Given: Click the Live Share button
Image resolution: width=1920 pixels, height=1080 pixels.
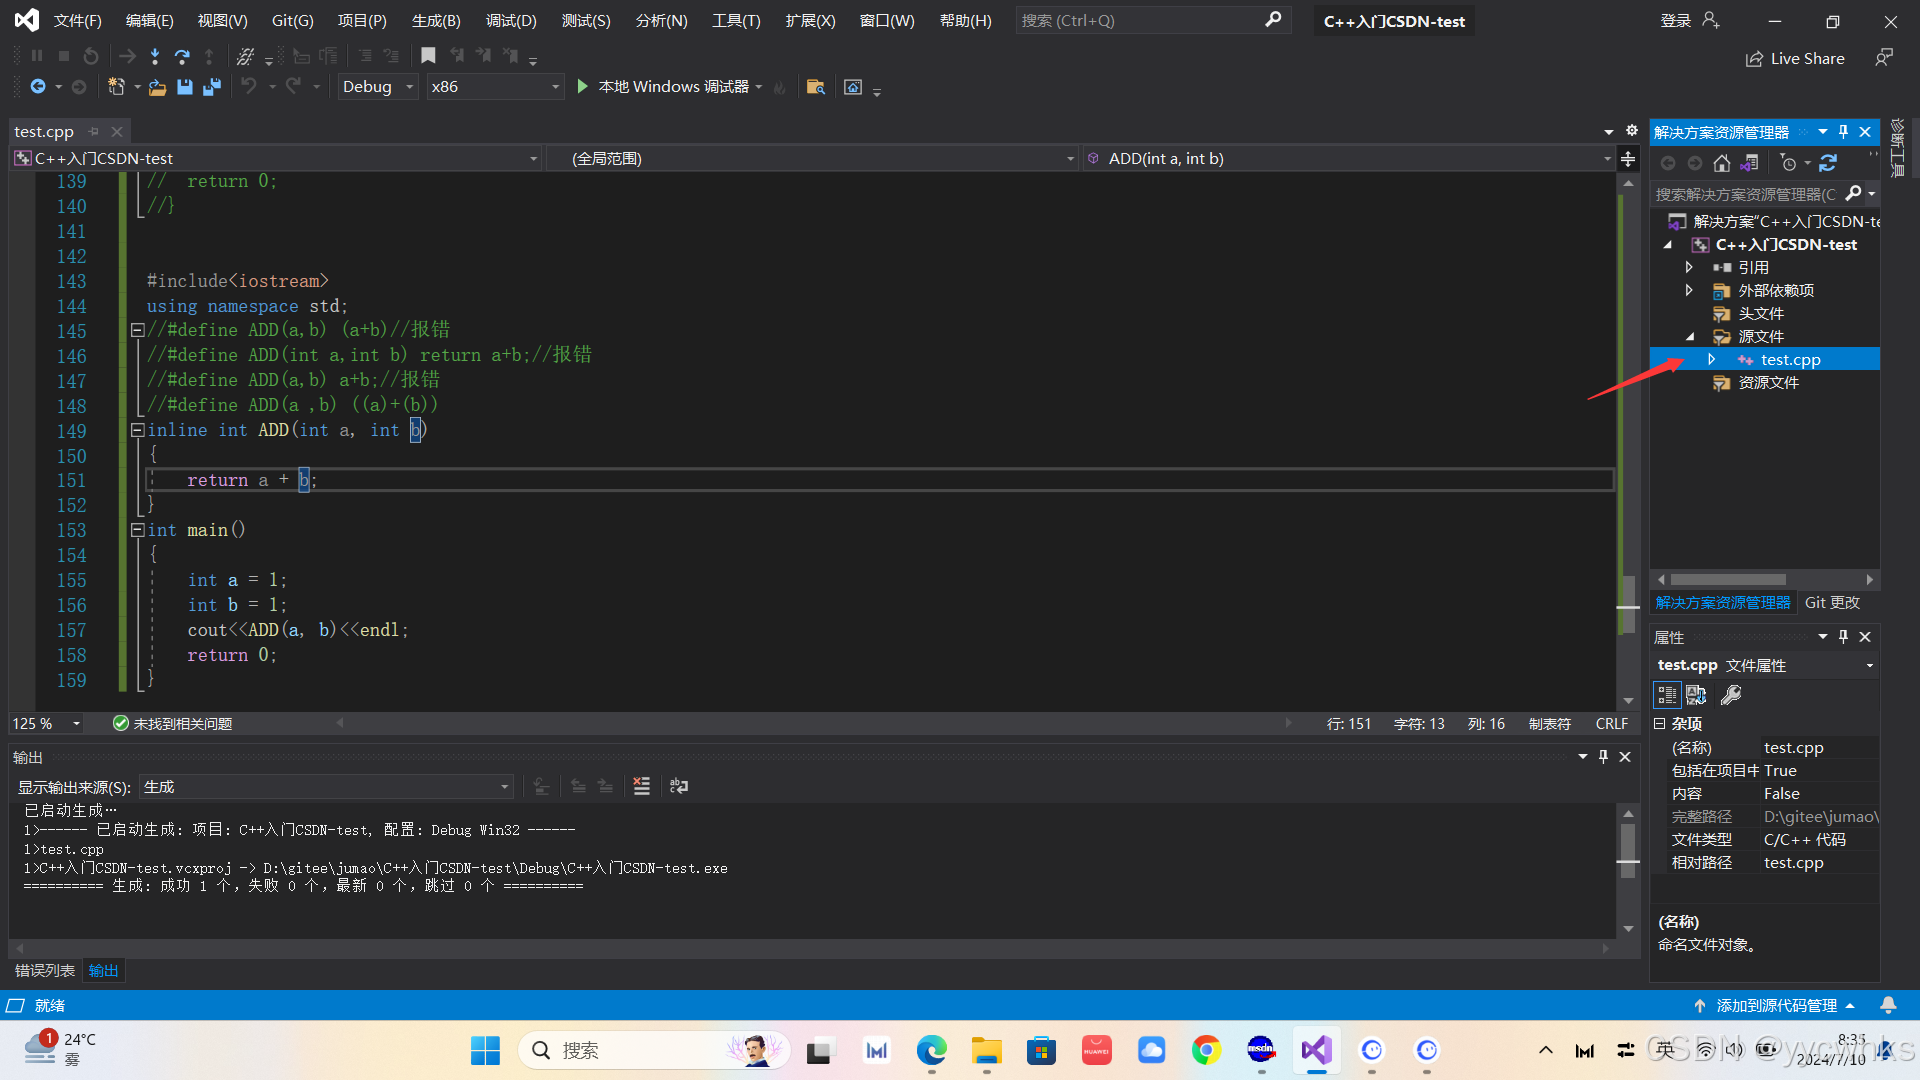Looking at the screenshot, I should coord(1795,58).
